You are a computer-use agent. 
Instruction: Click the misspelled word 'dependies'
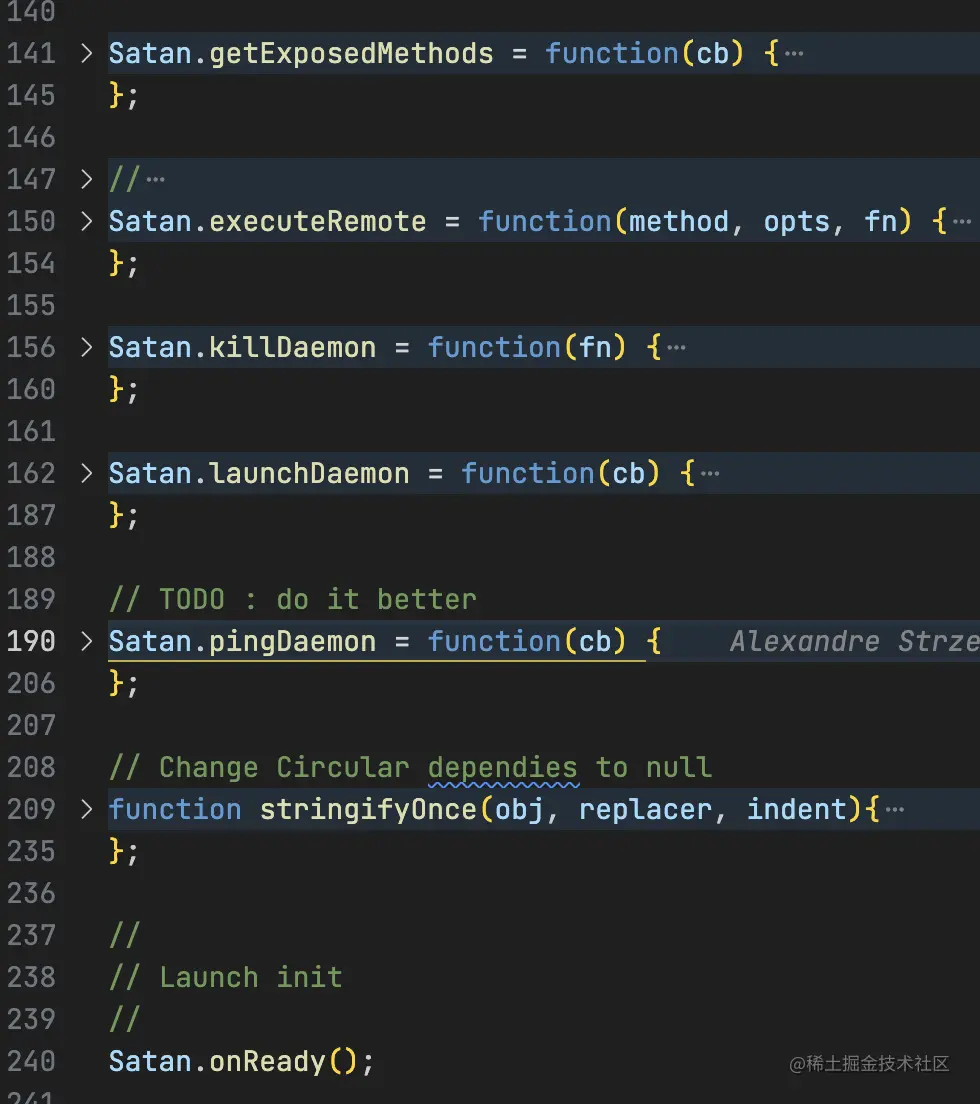click(x=503, y=767)
